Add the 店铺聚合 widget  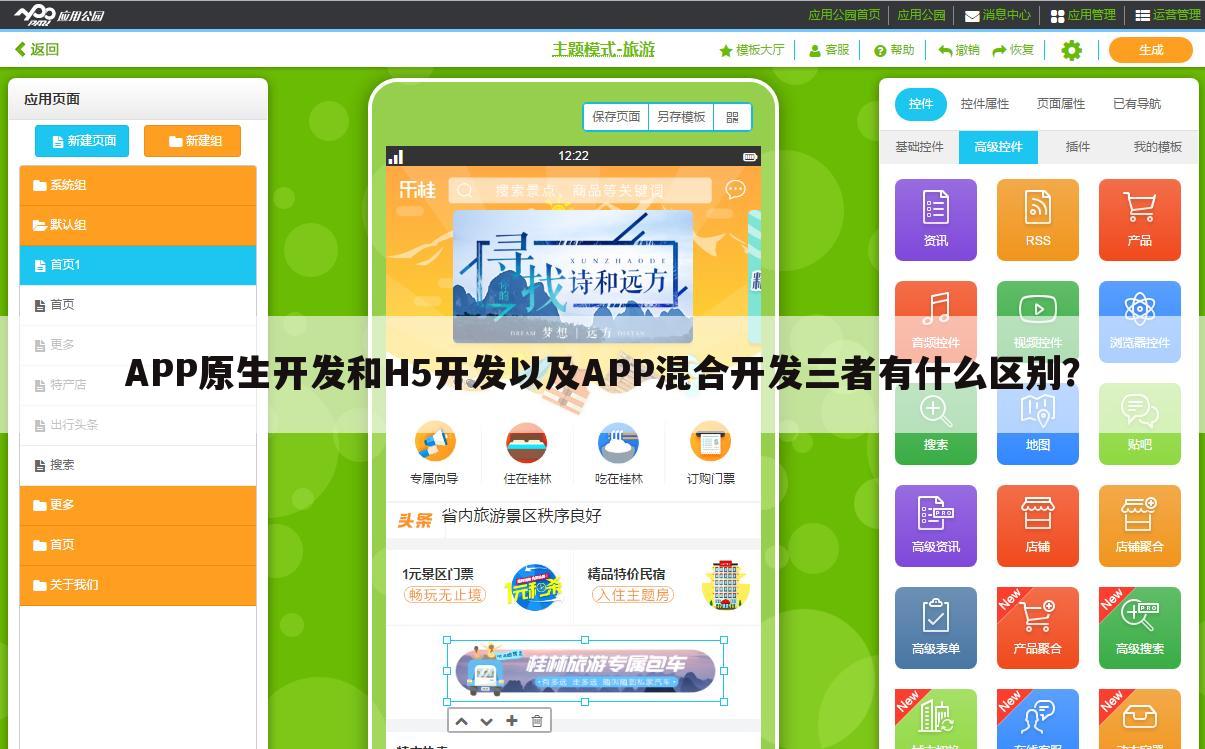[1139, 525]
